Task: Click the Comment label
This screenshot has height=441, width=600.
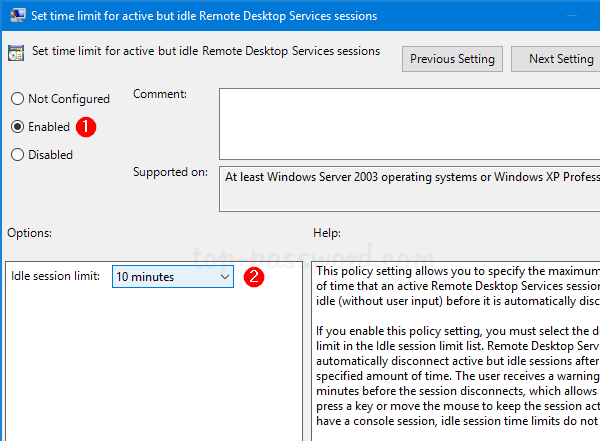Action: coord(160,95)
